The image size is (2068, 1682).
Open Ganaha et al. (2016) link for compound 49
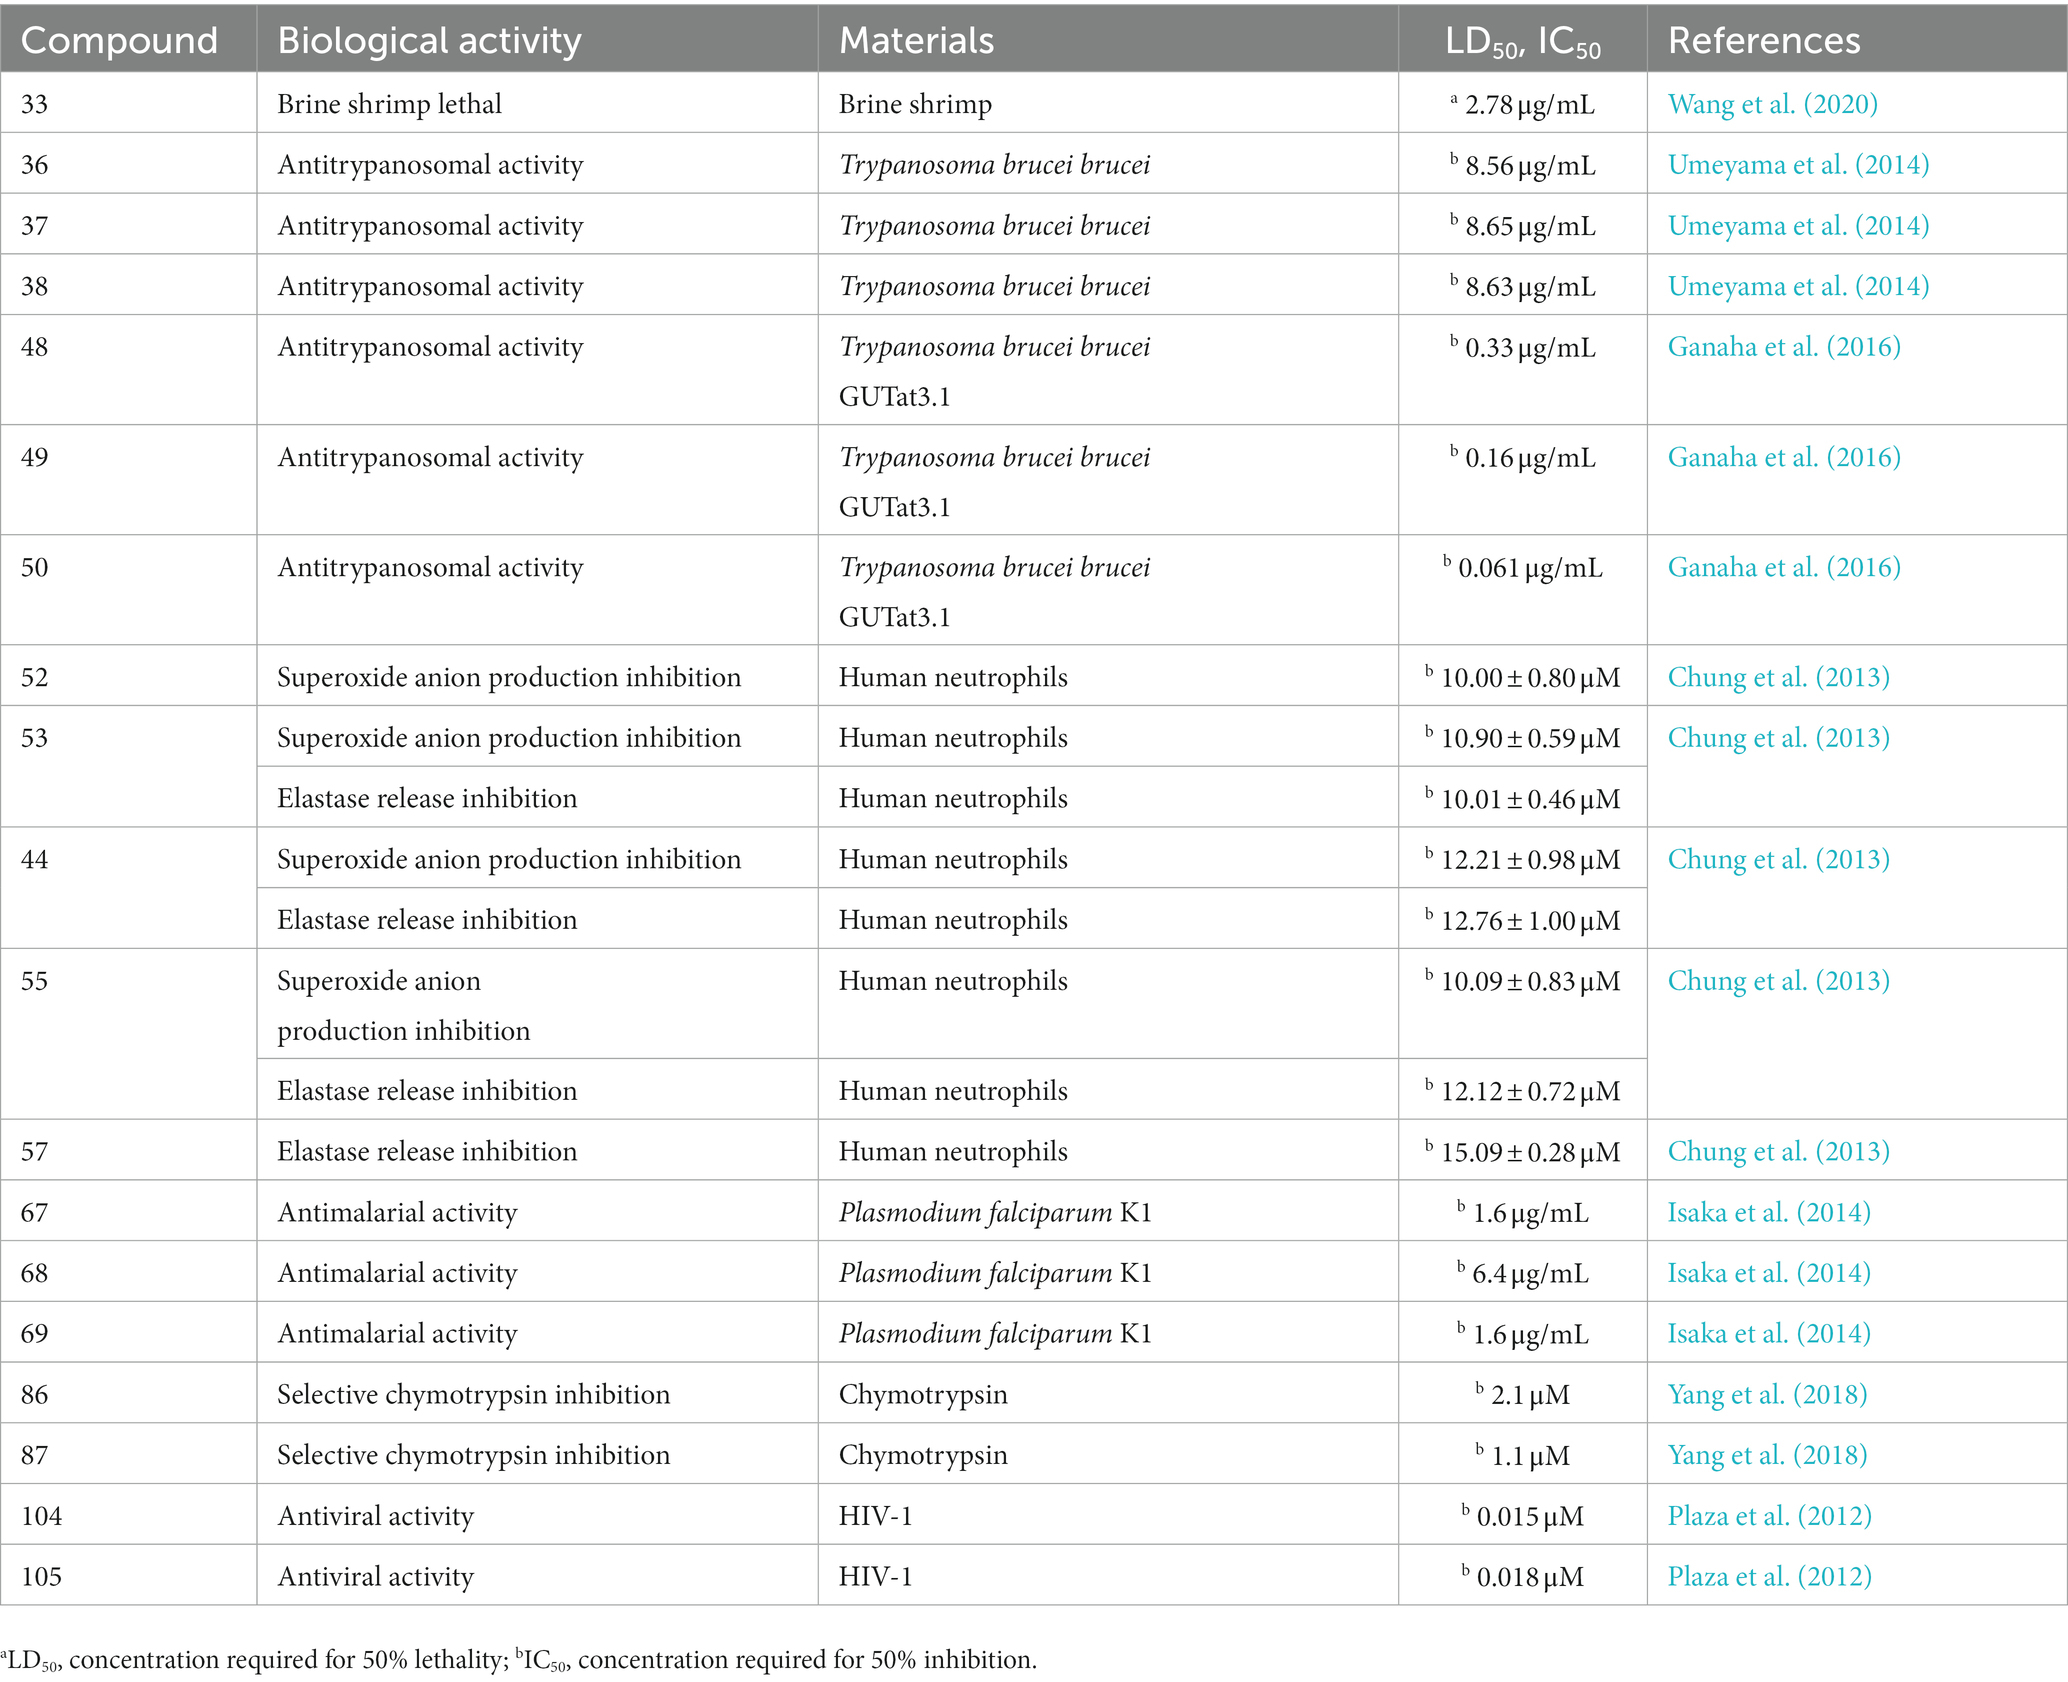click(1784, 457)
